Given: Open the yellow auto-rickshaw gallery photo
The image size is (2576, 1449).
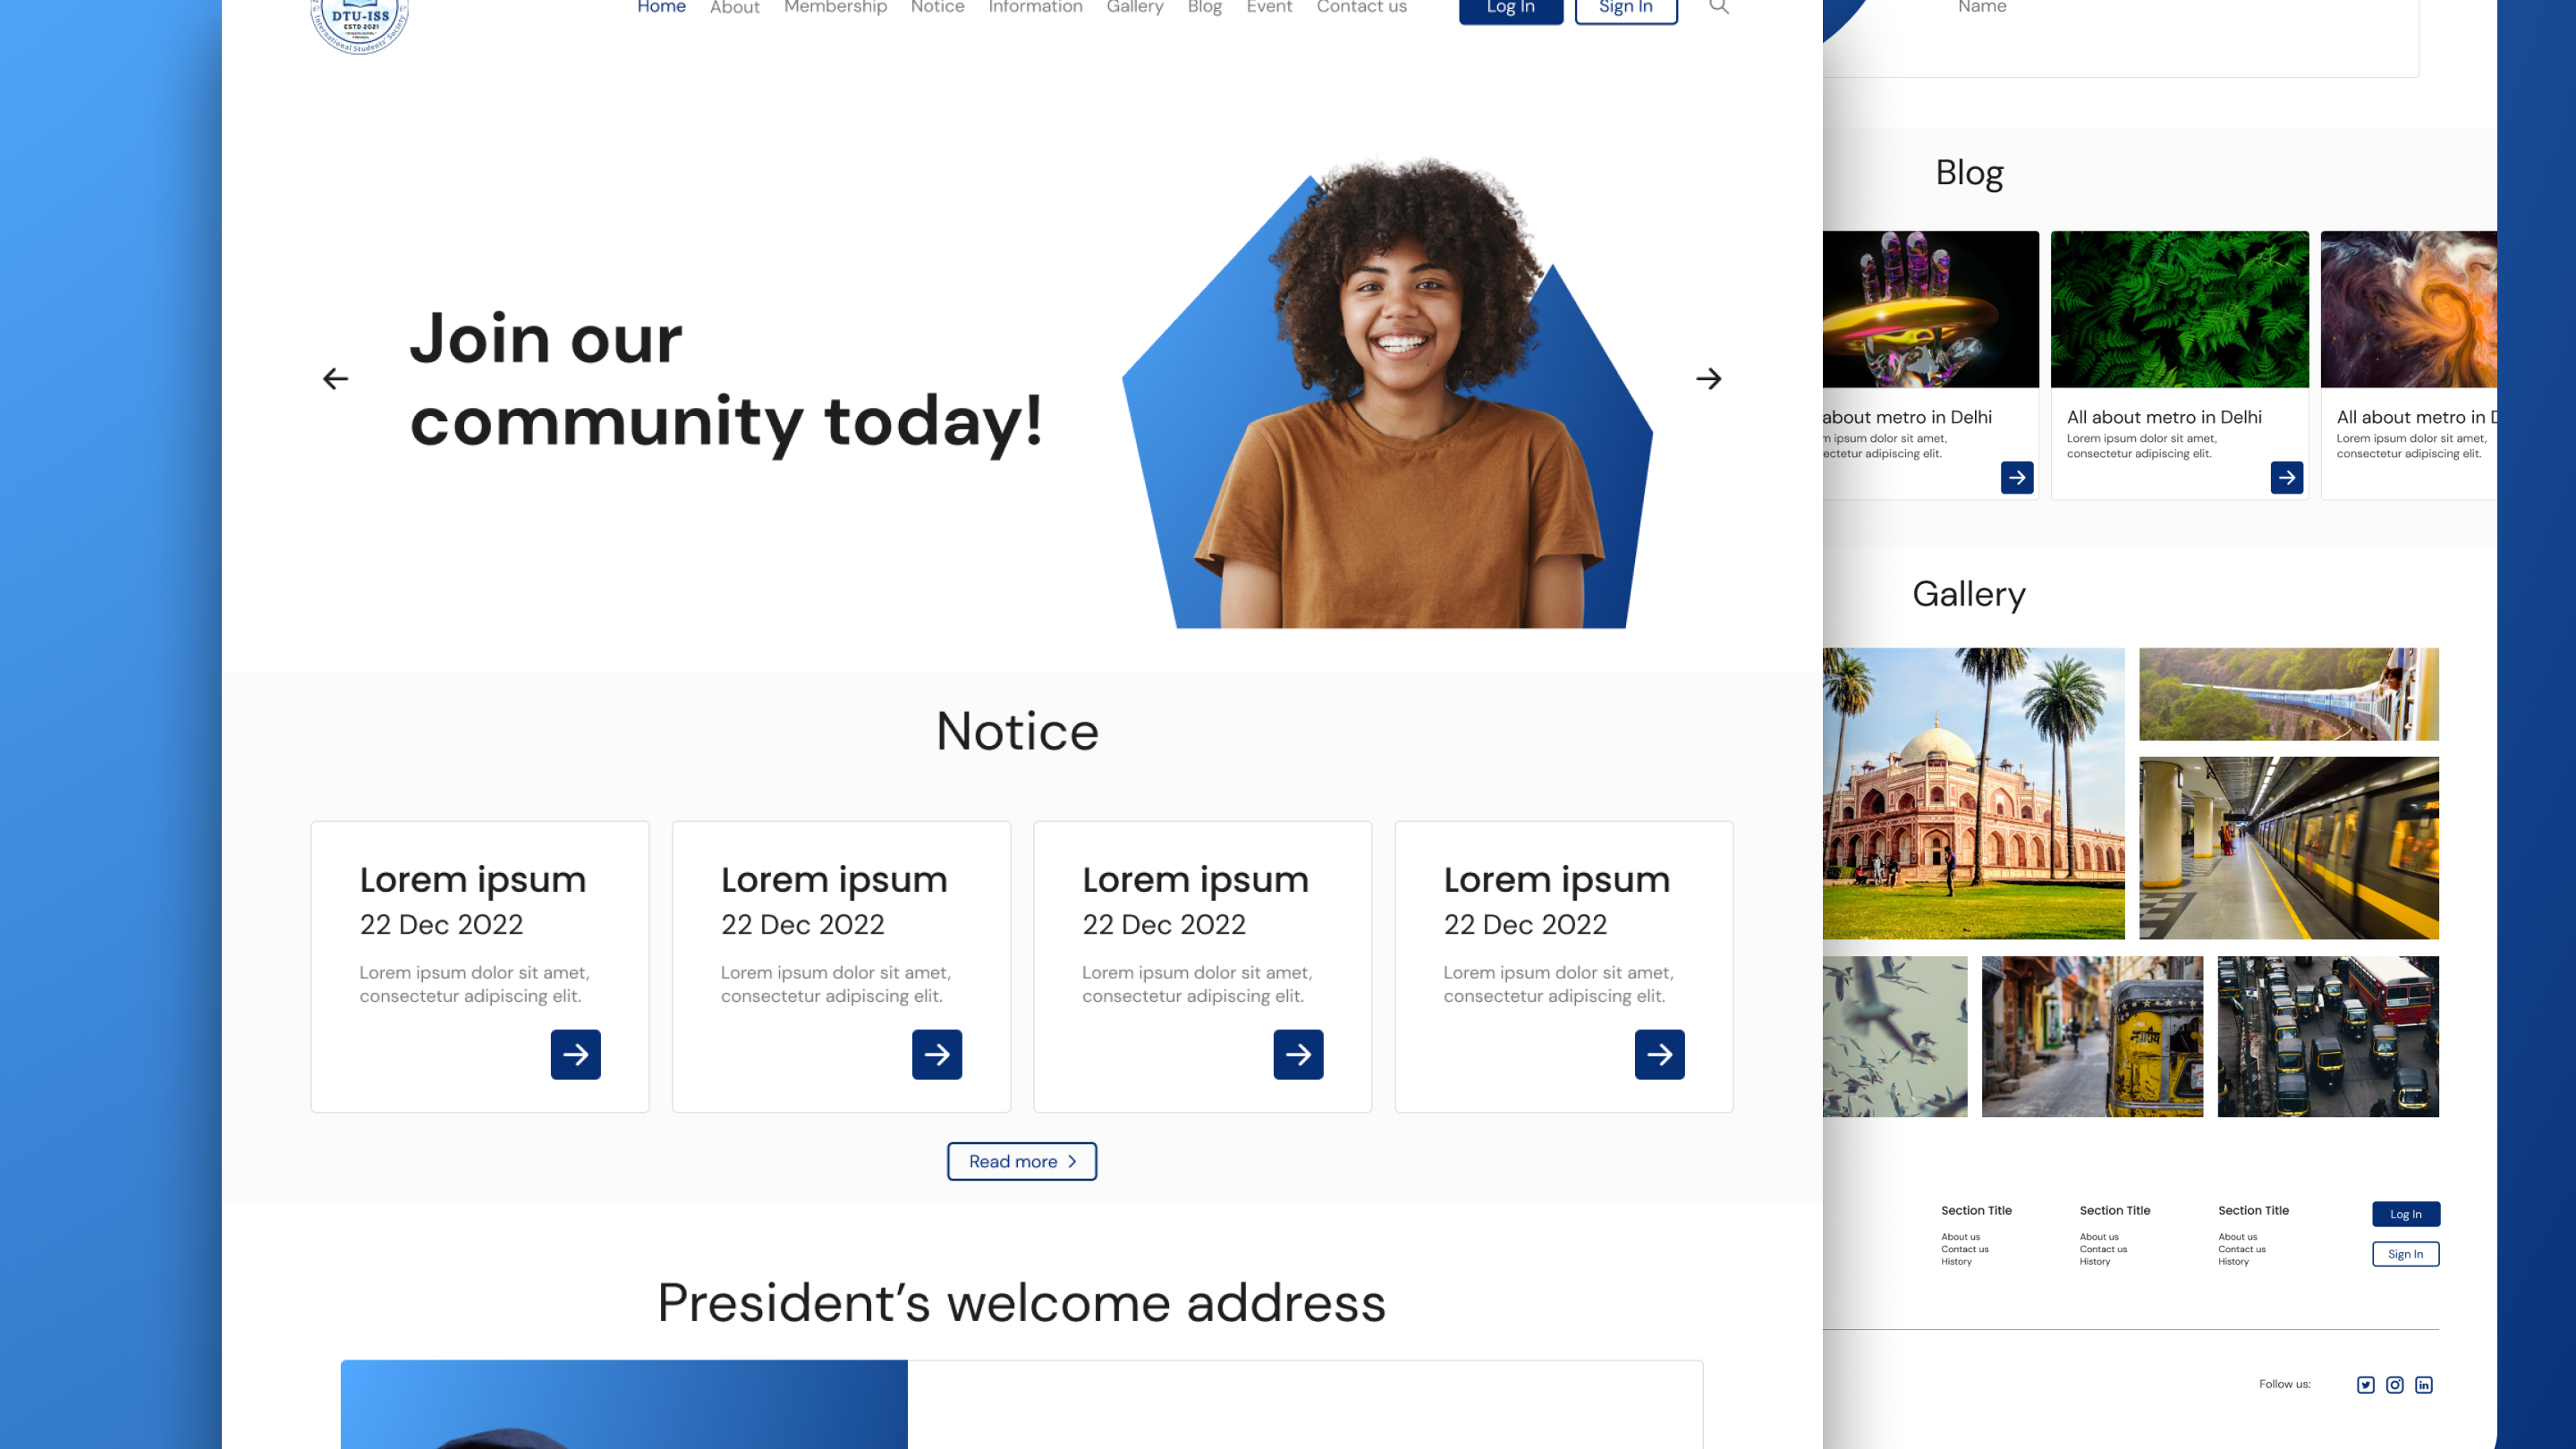Looking at the screenshot, I should point(2092,1036).
